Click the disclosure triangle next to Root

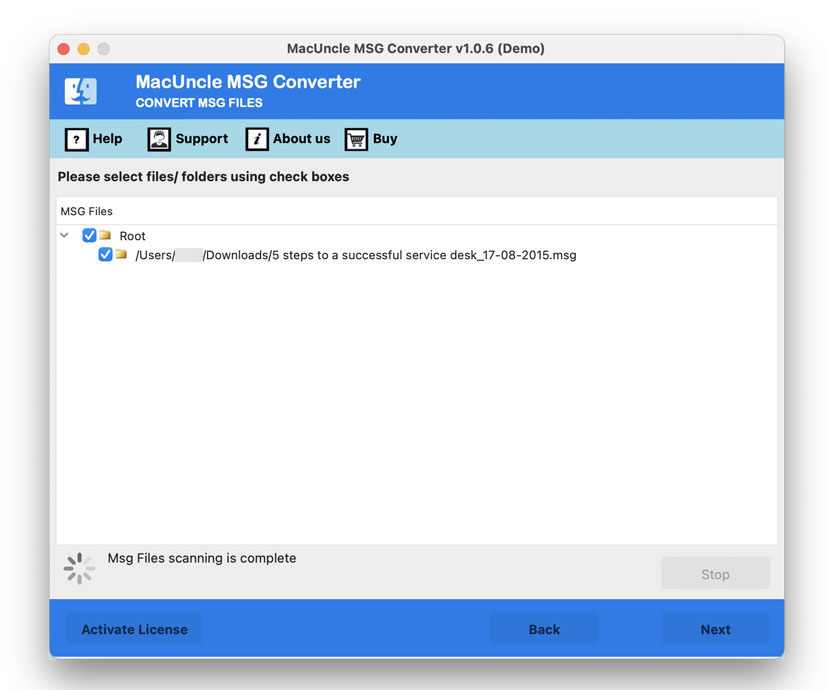[64, 235]
